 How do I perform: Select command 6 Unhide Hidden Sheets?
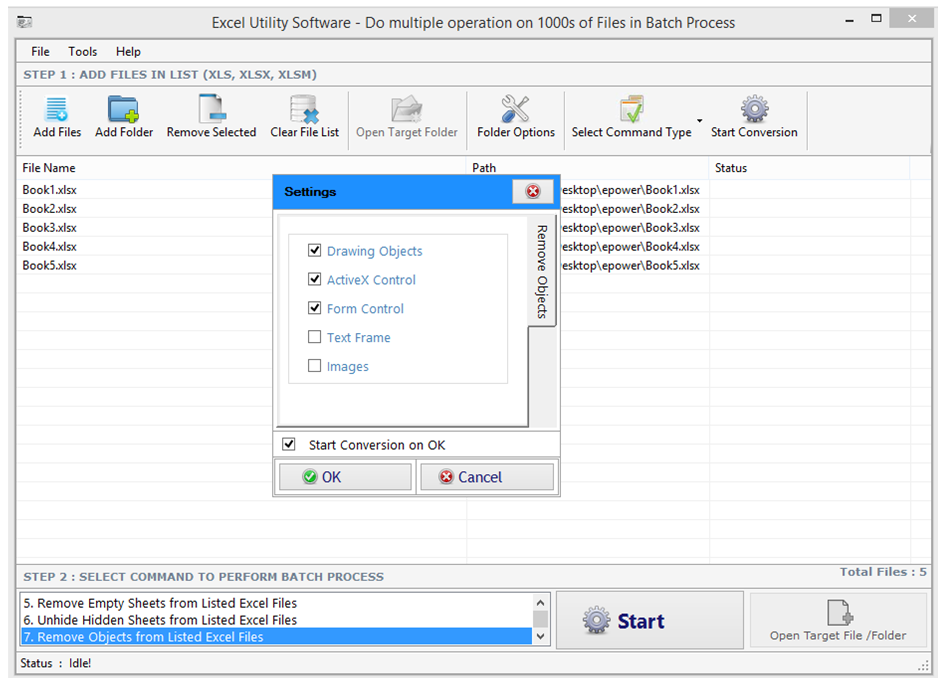pos(277,620)
